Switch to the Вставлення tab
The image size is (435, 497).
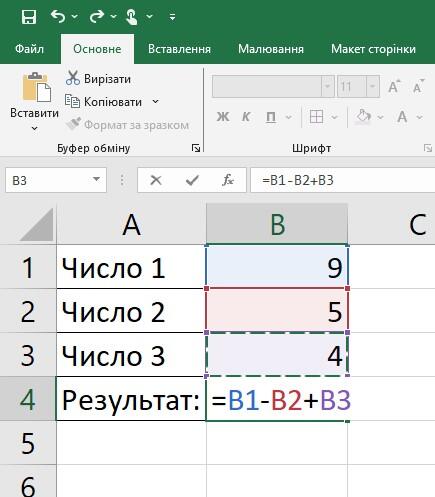tap(179, 49)
